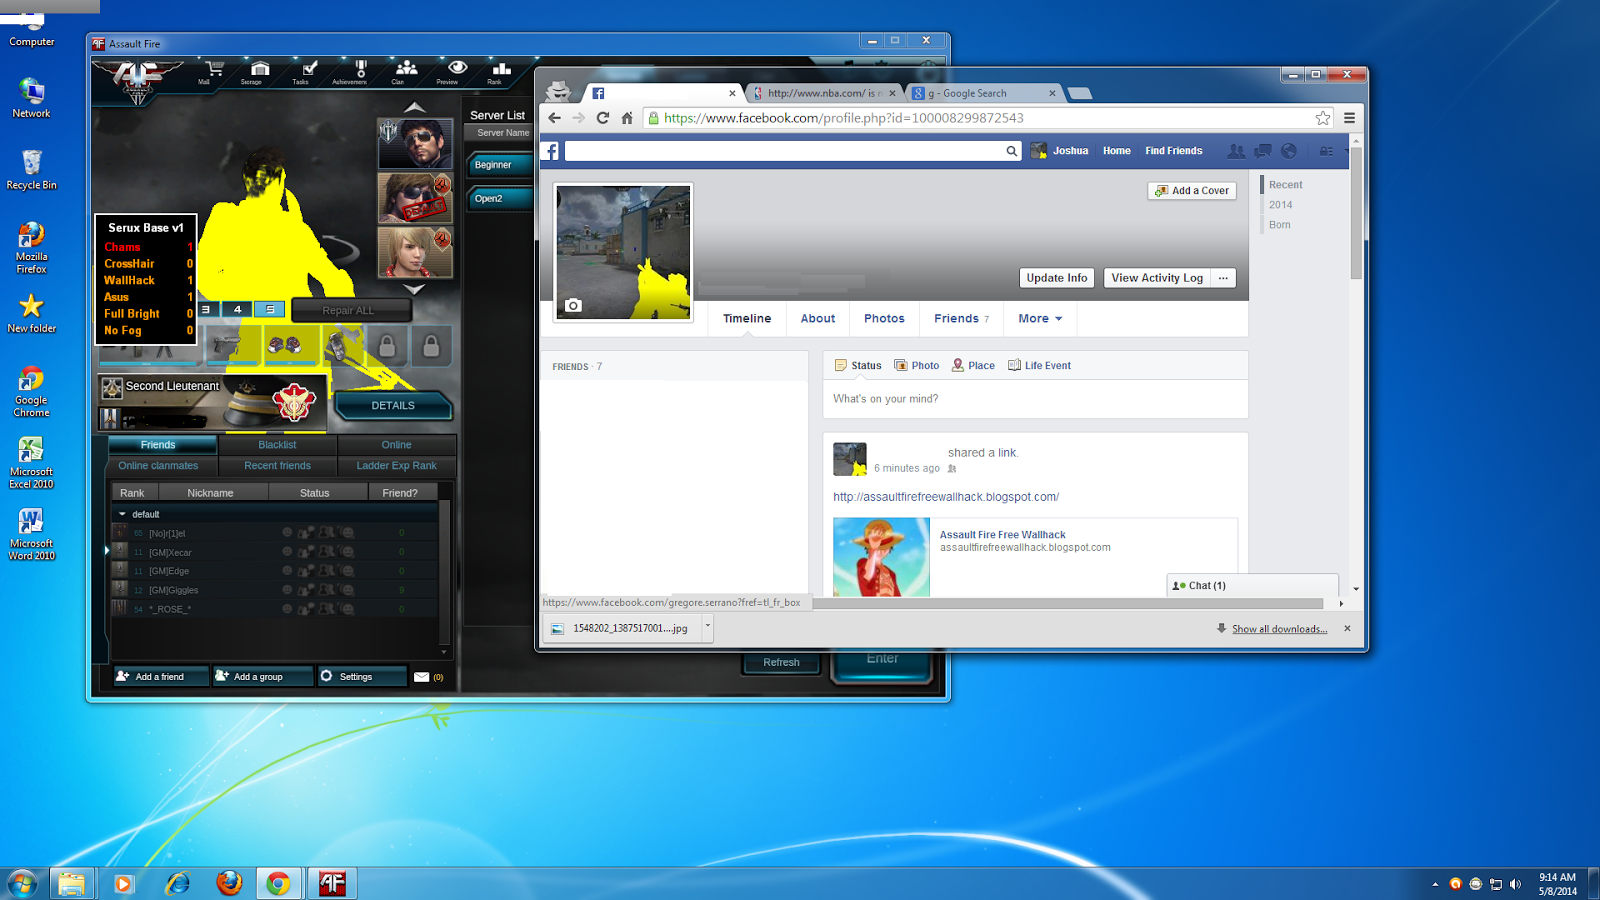Open the Clan icon in game toolbar
Viewport: 1600px width, 900px height.
click(x=406, y=70)
